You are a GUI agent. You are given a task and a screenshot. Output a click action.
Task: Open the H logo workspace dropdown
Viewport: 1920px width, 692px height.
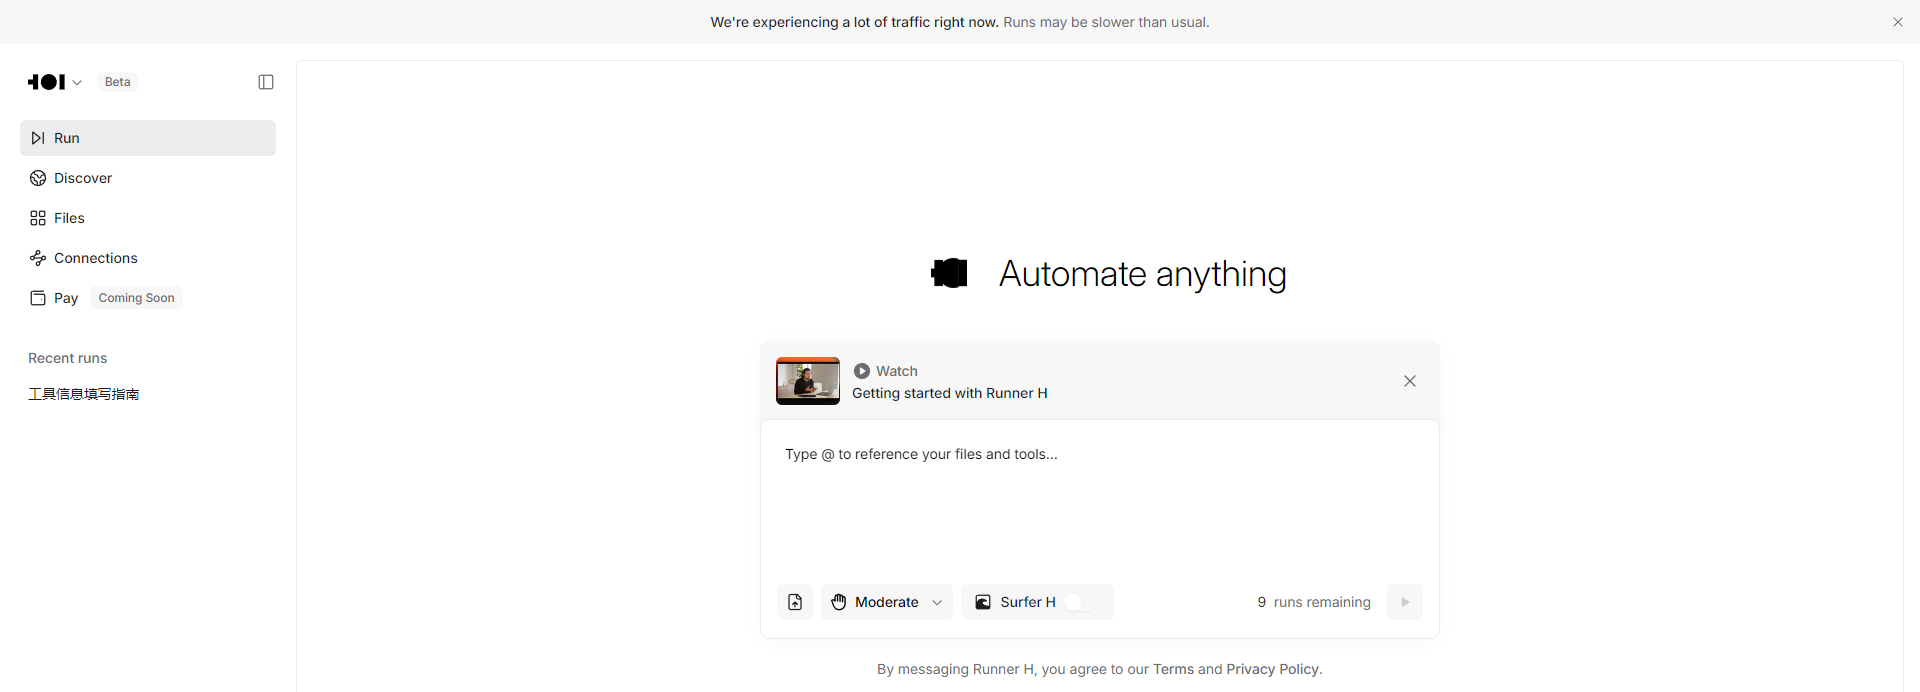(x=55, y=82)
